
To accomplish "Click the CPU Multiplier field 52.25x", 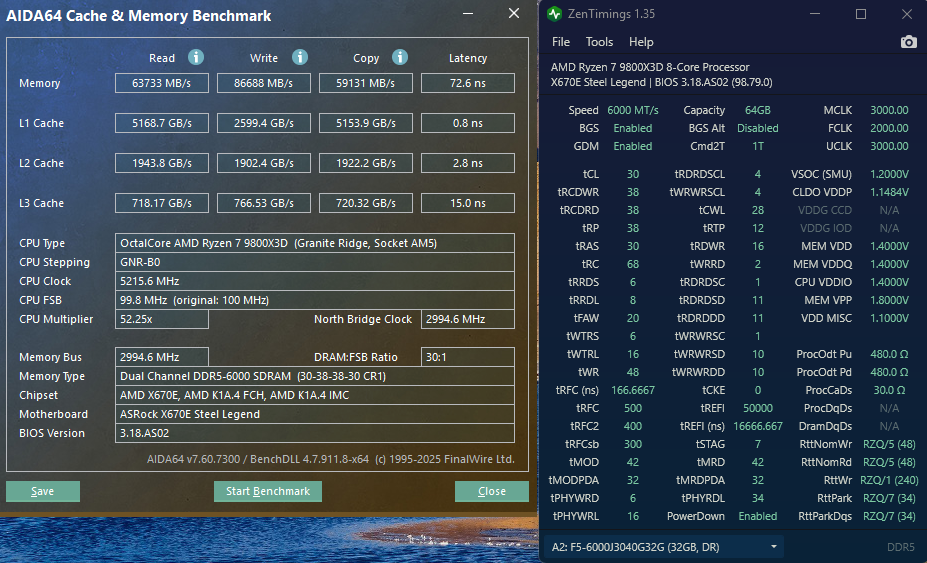I will (x=161, y=319).
